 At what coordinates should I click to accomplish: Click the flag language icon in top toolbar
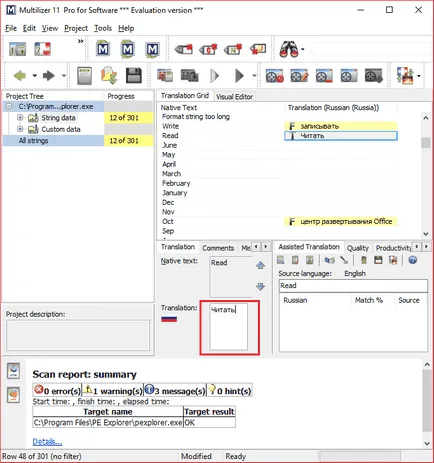(x=43, y=49)
